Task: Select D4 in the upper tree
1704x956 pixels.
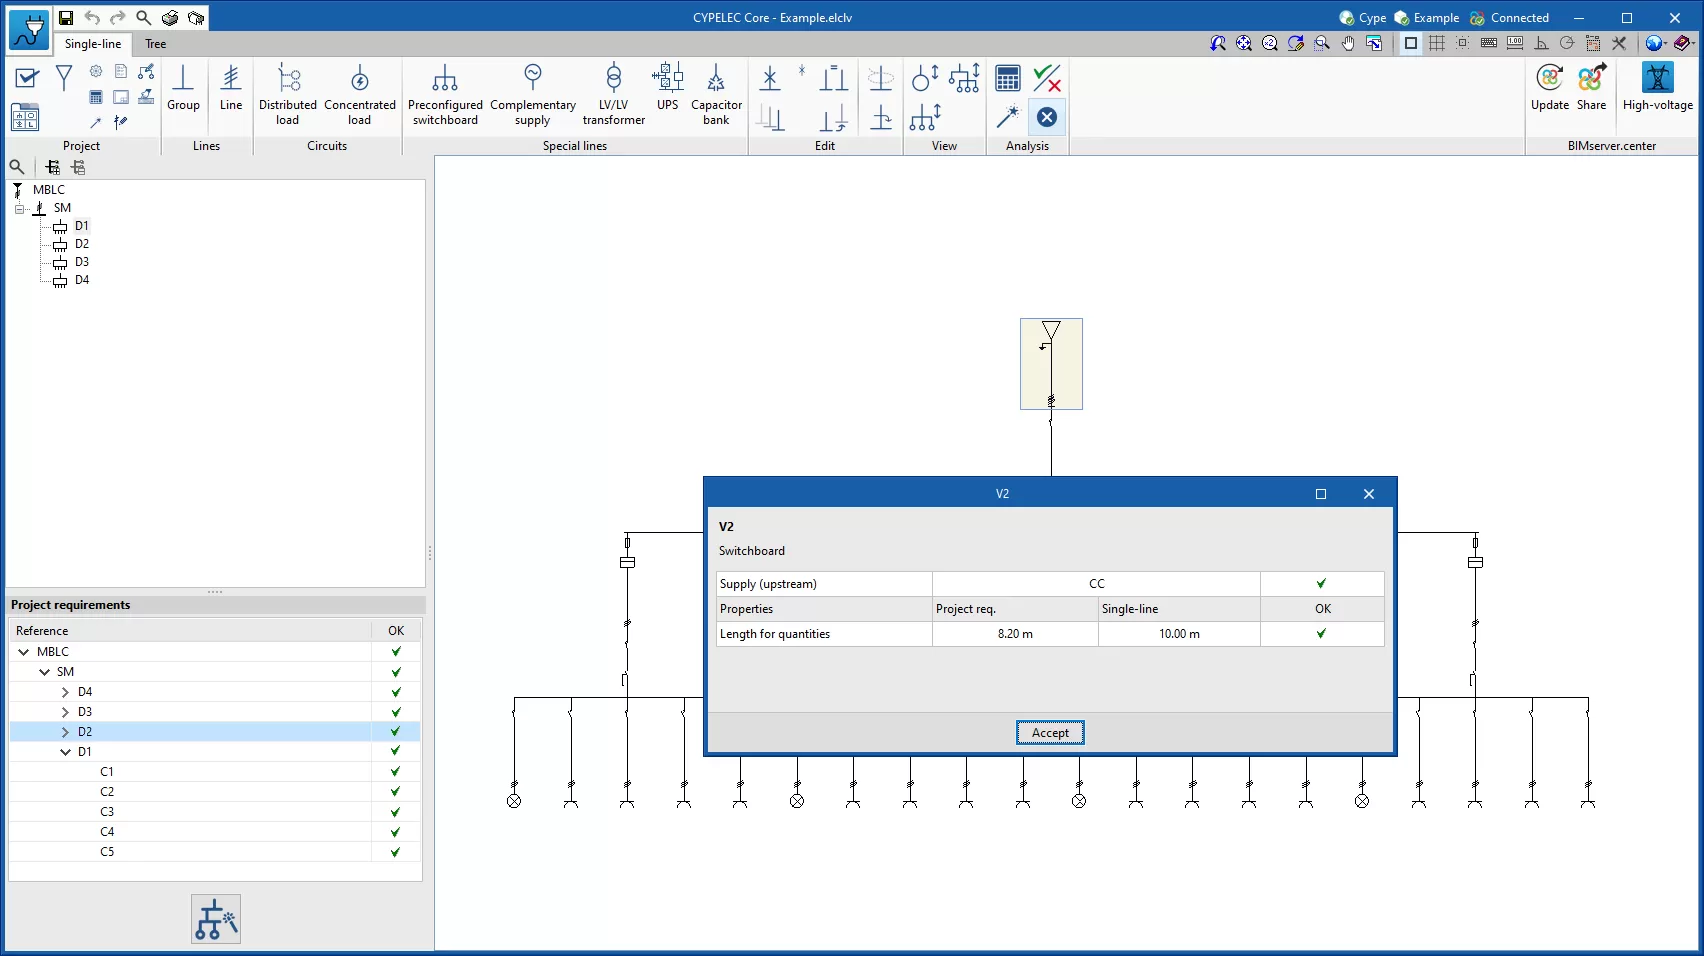Action: (82, 280)
